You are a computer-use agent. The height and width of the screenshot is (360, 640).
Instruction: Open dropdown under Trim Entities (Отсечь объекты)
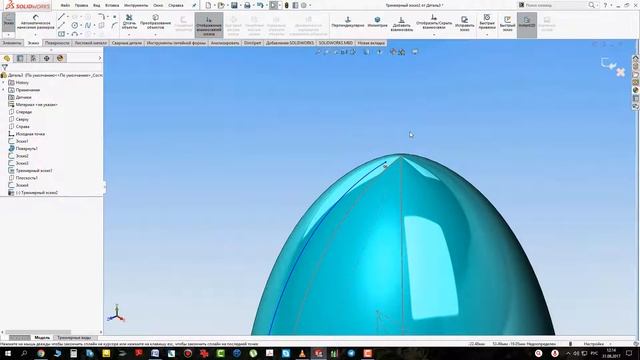[129, 35]
